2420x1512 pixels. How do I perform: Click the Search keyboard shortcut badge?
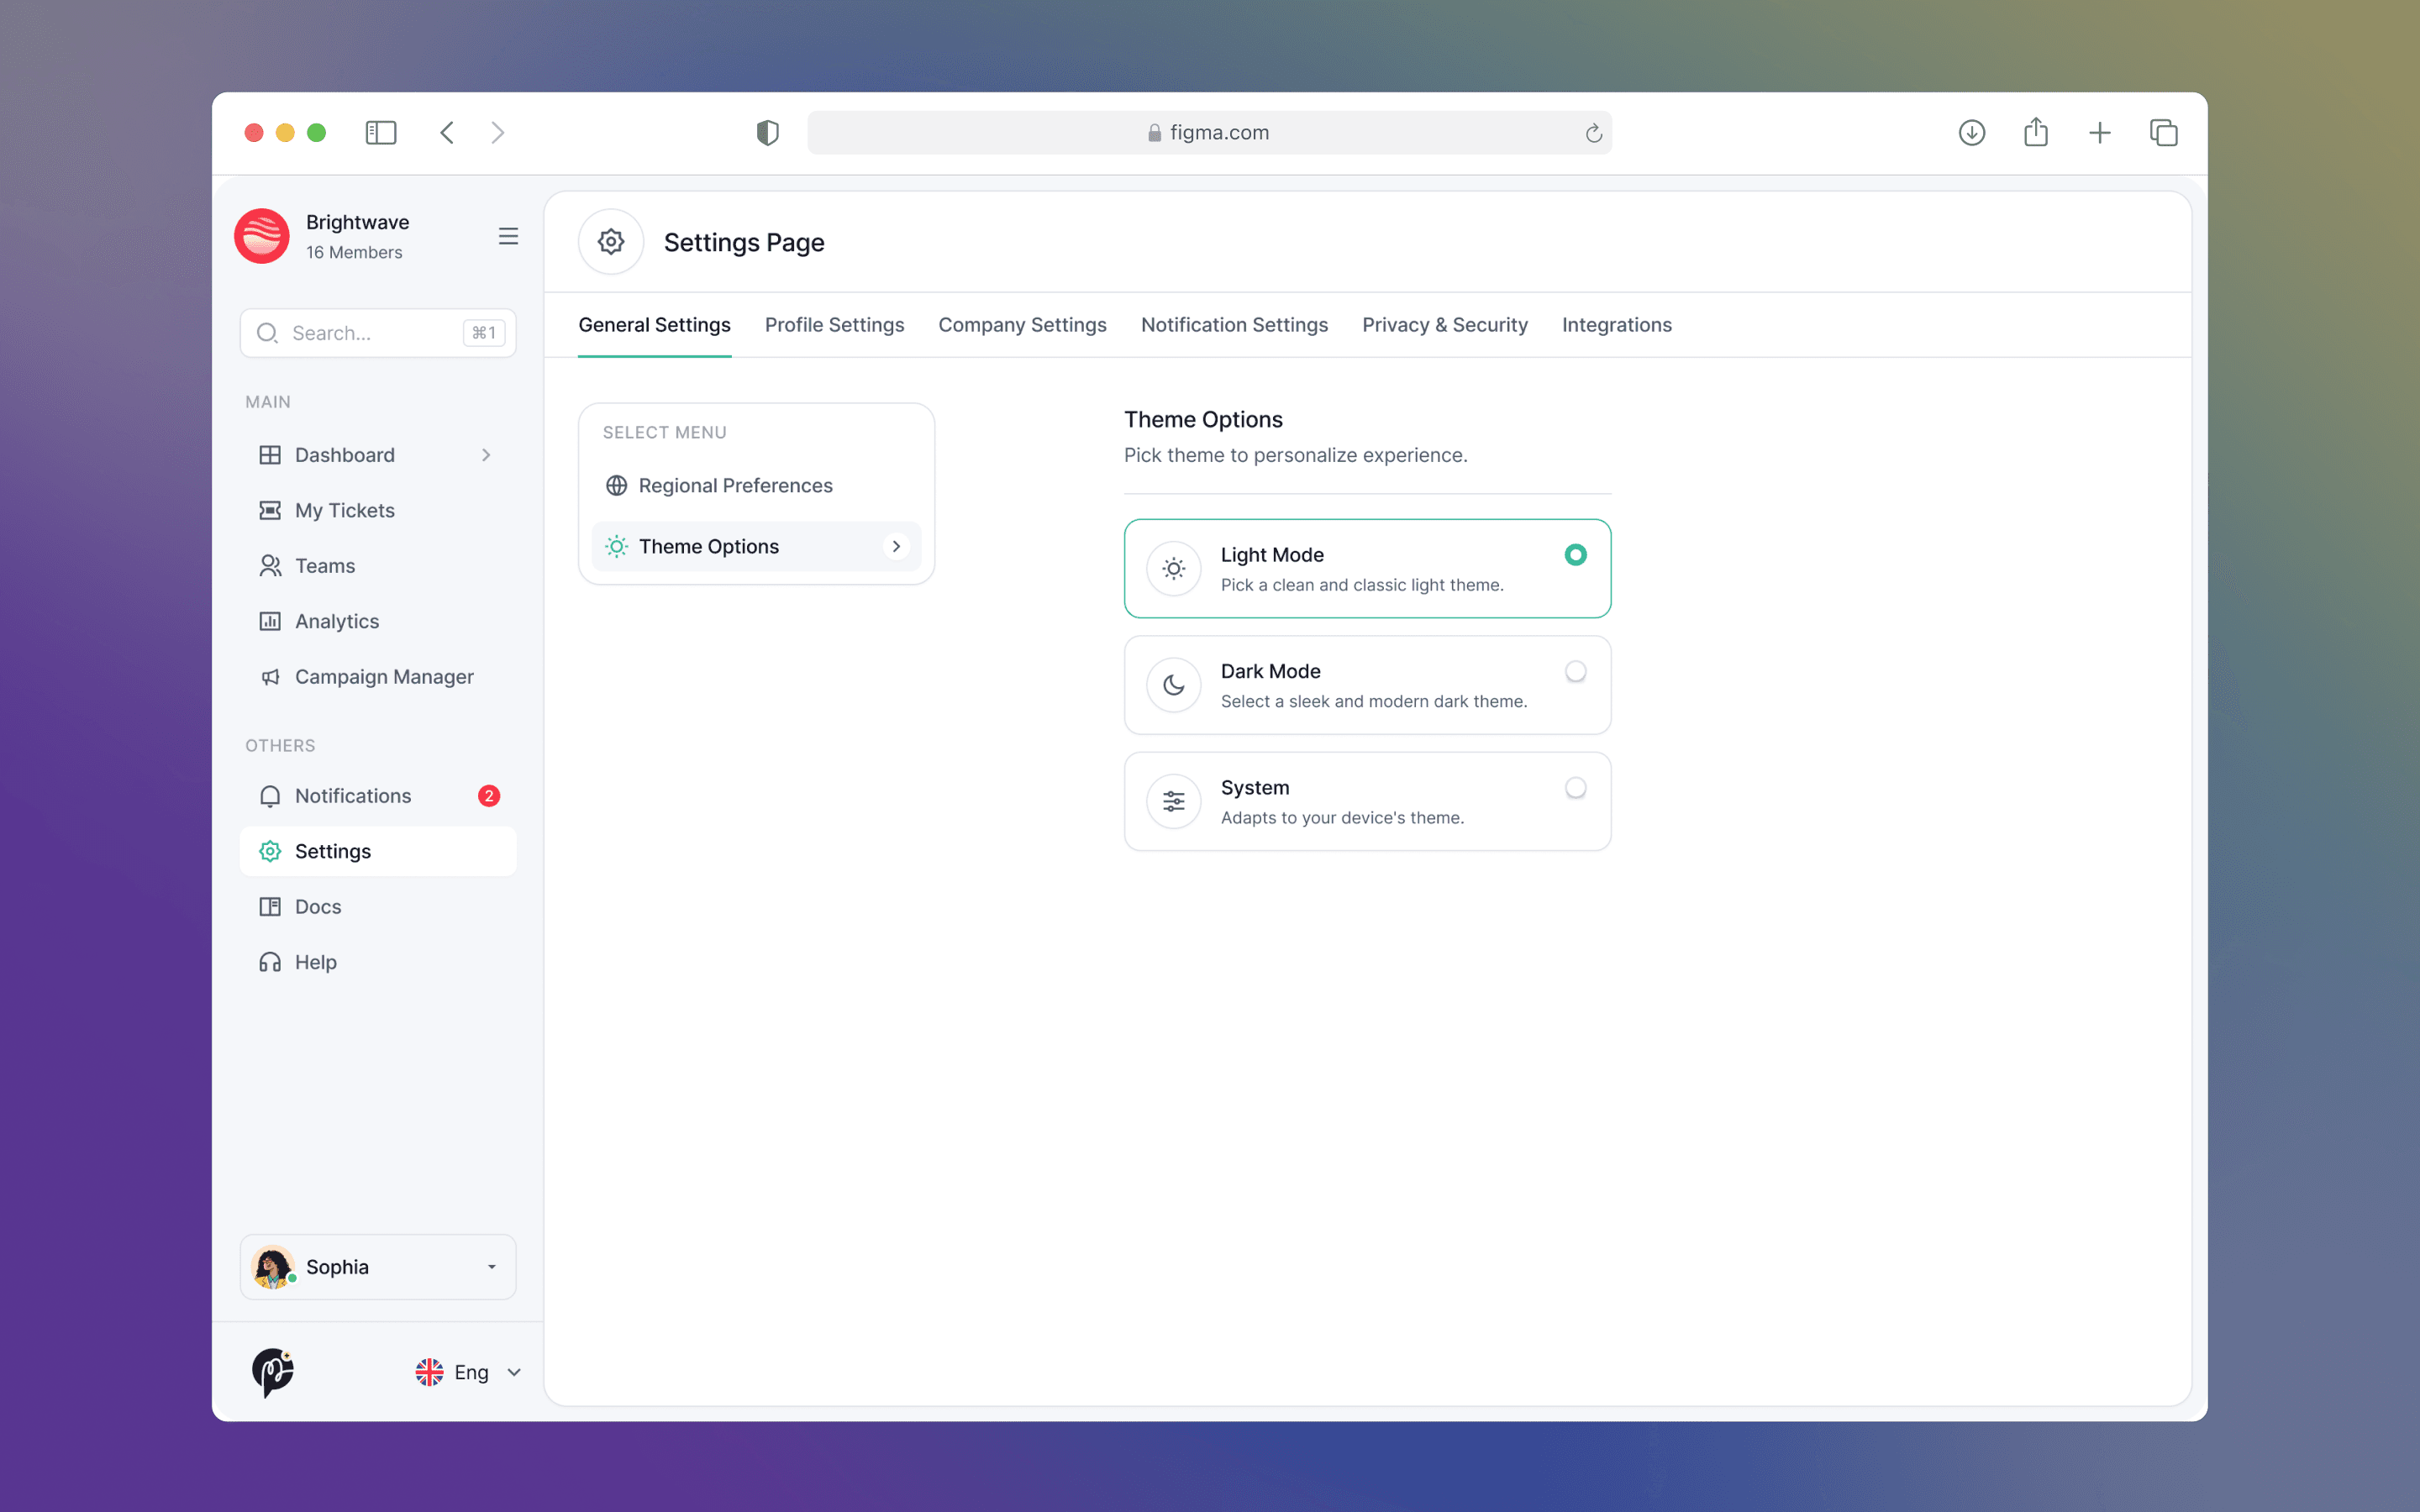coord(484,333)
